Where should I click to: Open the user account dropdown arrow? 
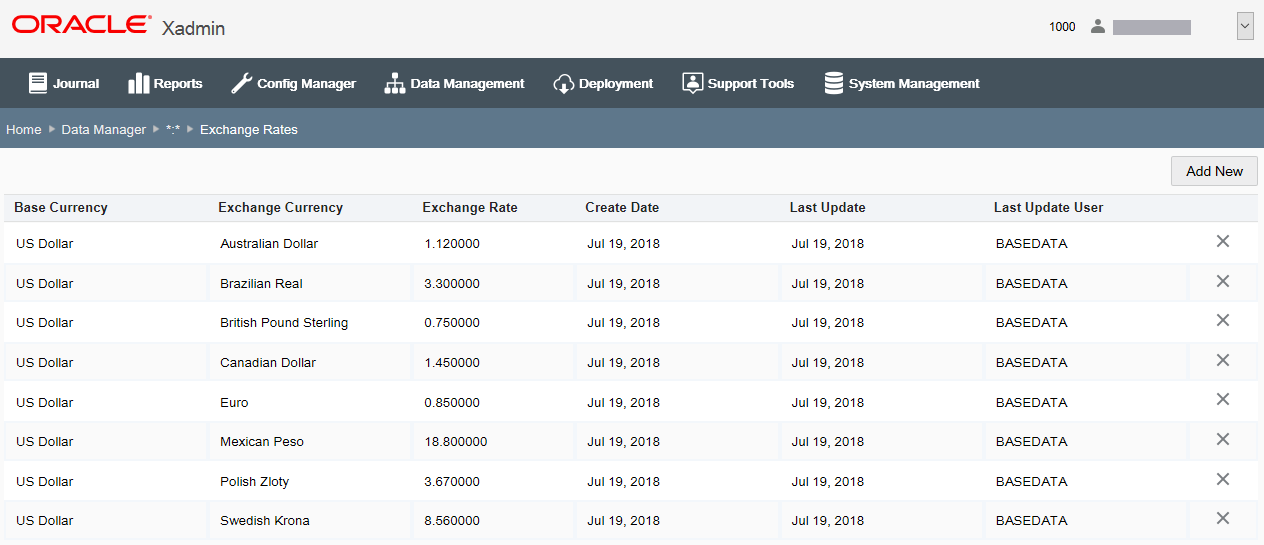click(x=1245, y=26)
